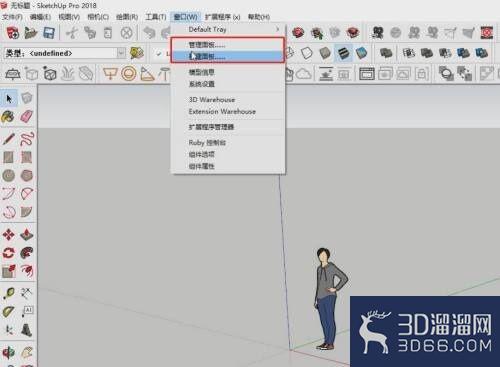Image resolution: width=500 pixels, height=367 pixels.
Task: Choose the Make Component tool
Action: (x=27, y=98)
